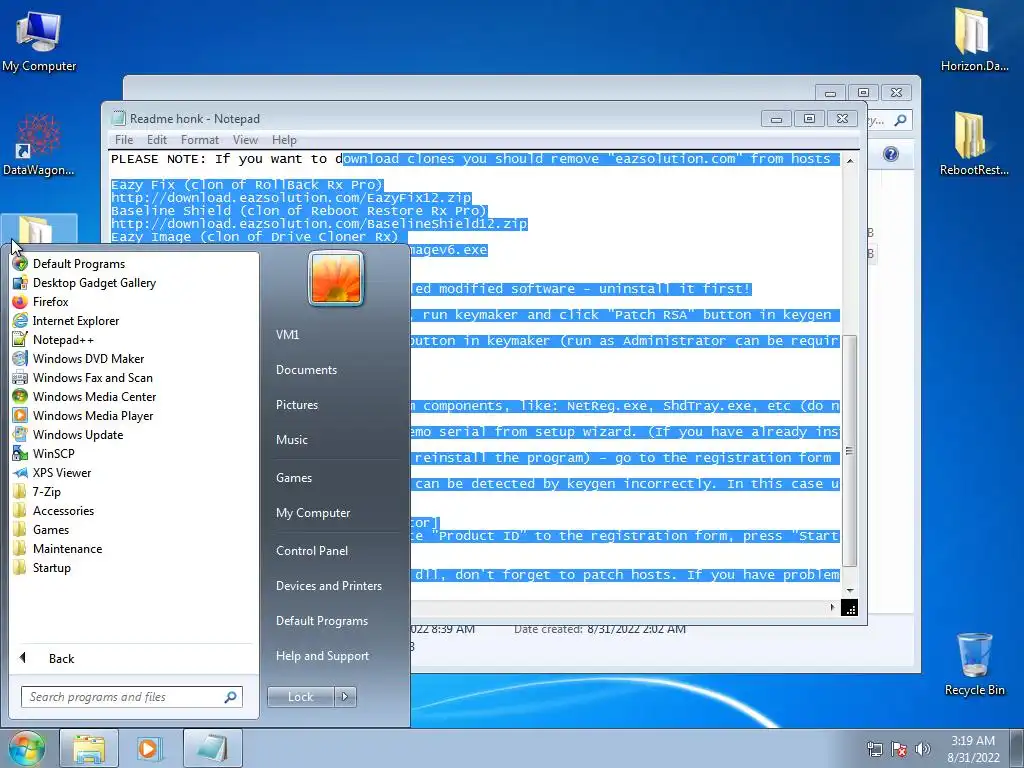Open Help and Support
1024x768 pixels.
(323, 656)
